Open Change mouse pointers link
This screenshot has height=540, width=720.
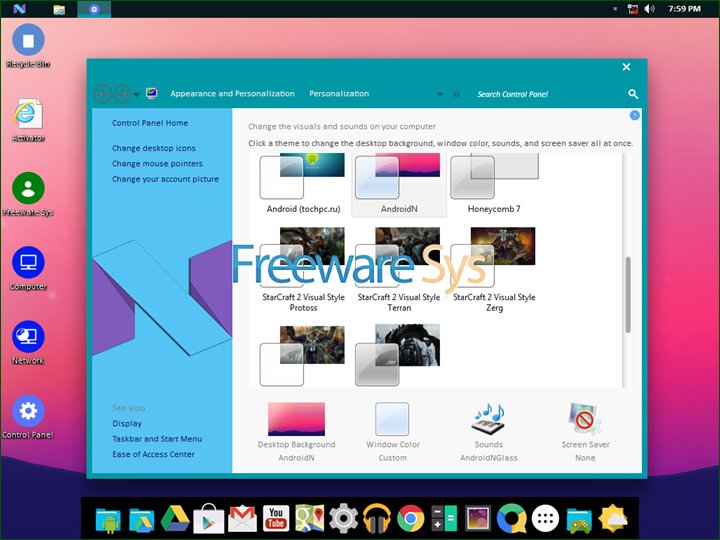coord(157,163)
